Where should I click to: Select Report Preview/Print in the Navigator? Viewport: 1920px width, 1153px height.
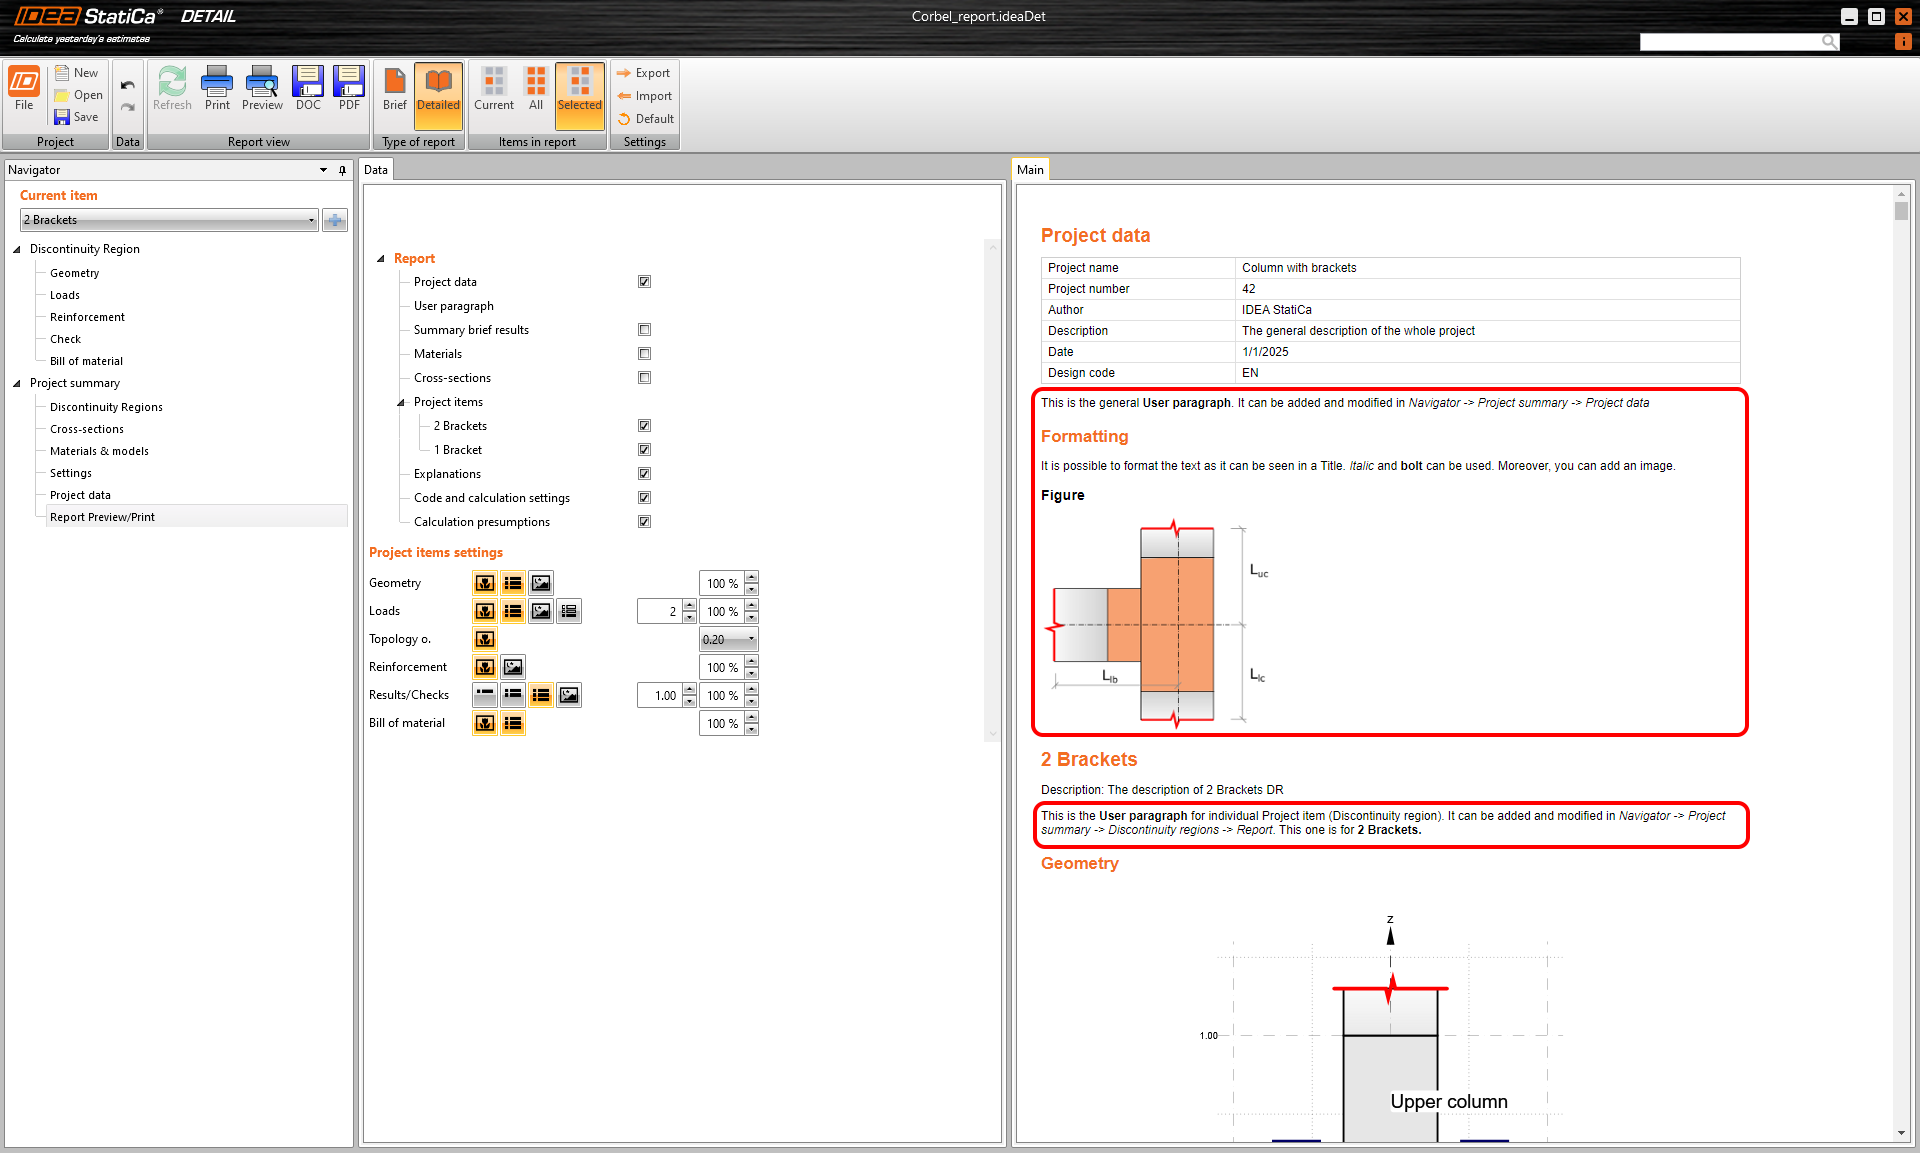[x=101, y=516]
